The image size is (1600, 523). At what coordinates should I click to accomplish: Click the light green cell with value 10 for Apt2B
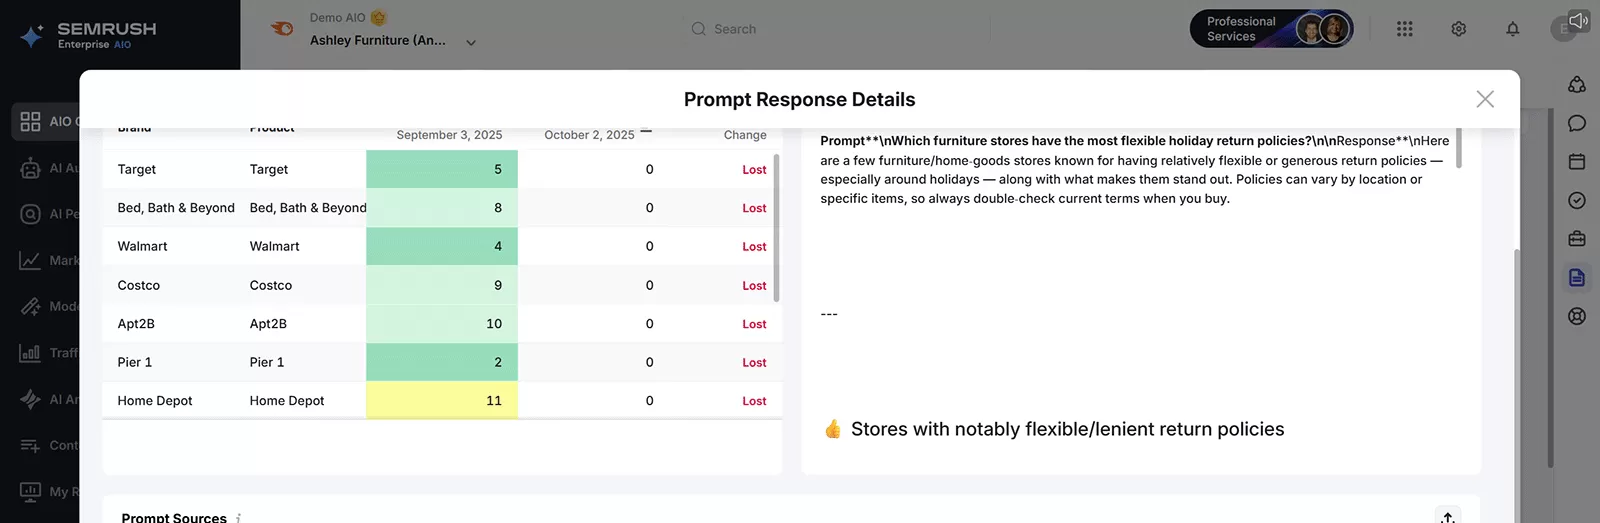click(x=442, y=324)
